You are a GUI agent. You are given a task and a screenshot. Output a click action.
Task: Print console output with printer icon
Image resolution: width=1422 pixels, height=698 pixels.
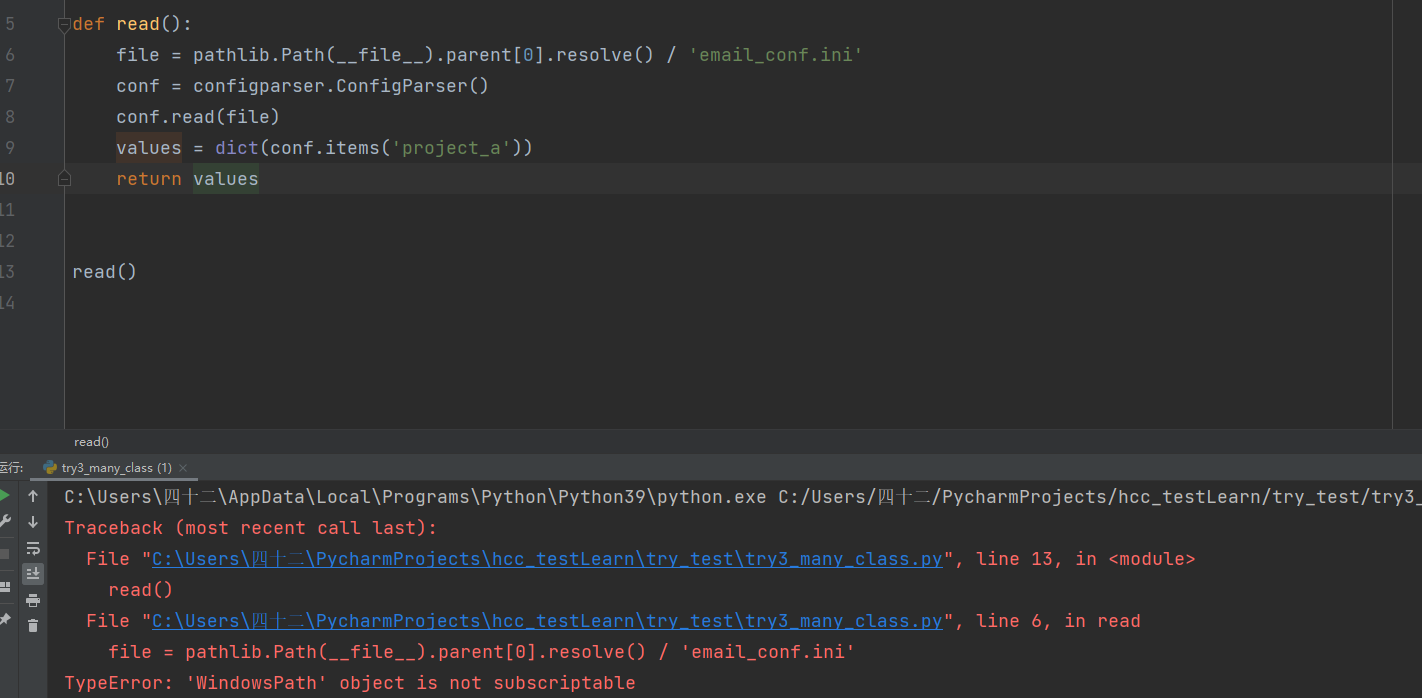click(33, 600)
